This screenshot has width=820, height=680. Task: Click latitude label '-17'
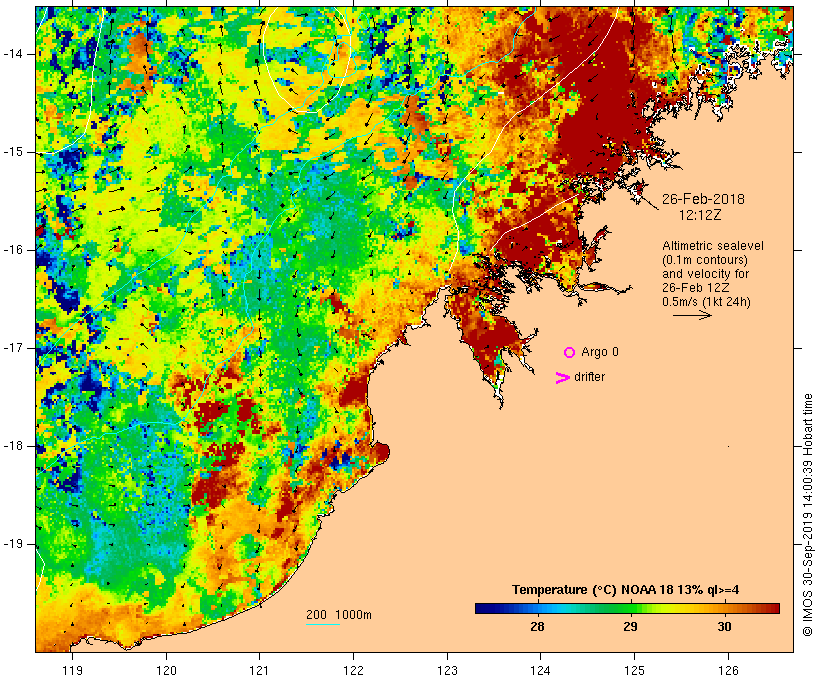[x=13, y=348]
